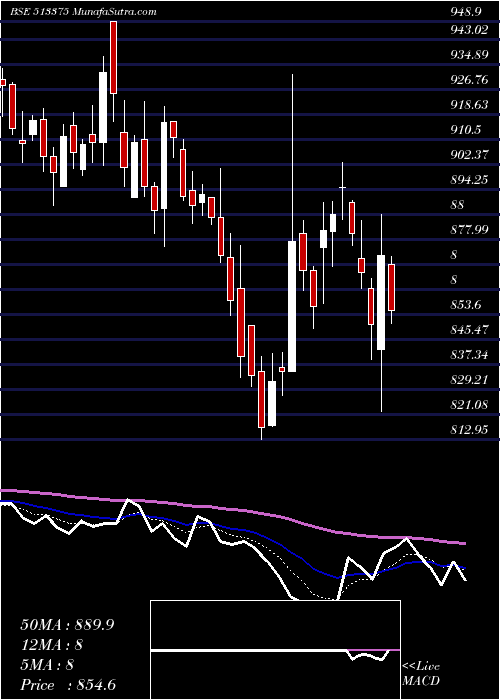
Task: Click the 853.6 price axis label
Action: (466, 305)
